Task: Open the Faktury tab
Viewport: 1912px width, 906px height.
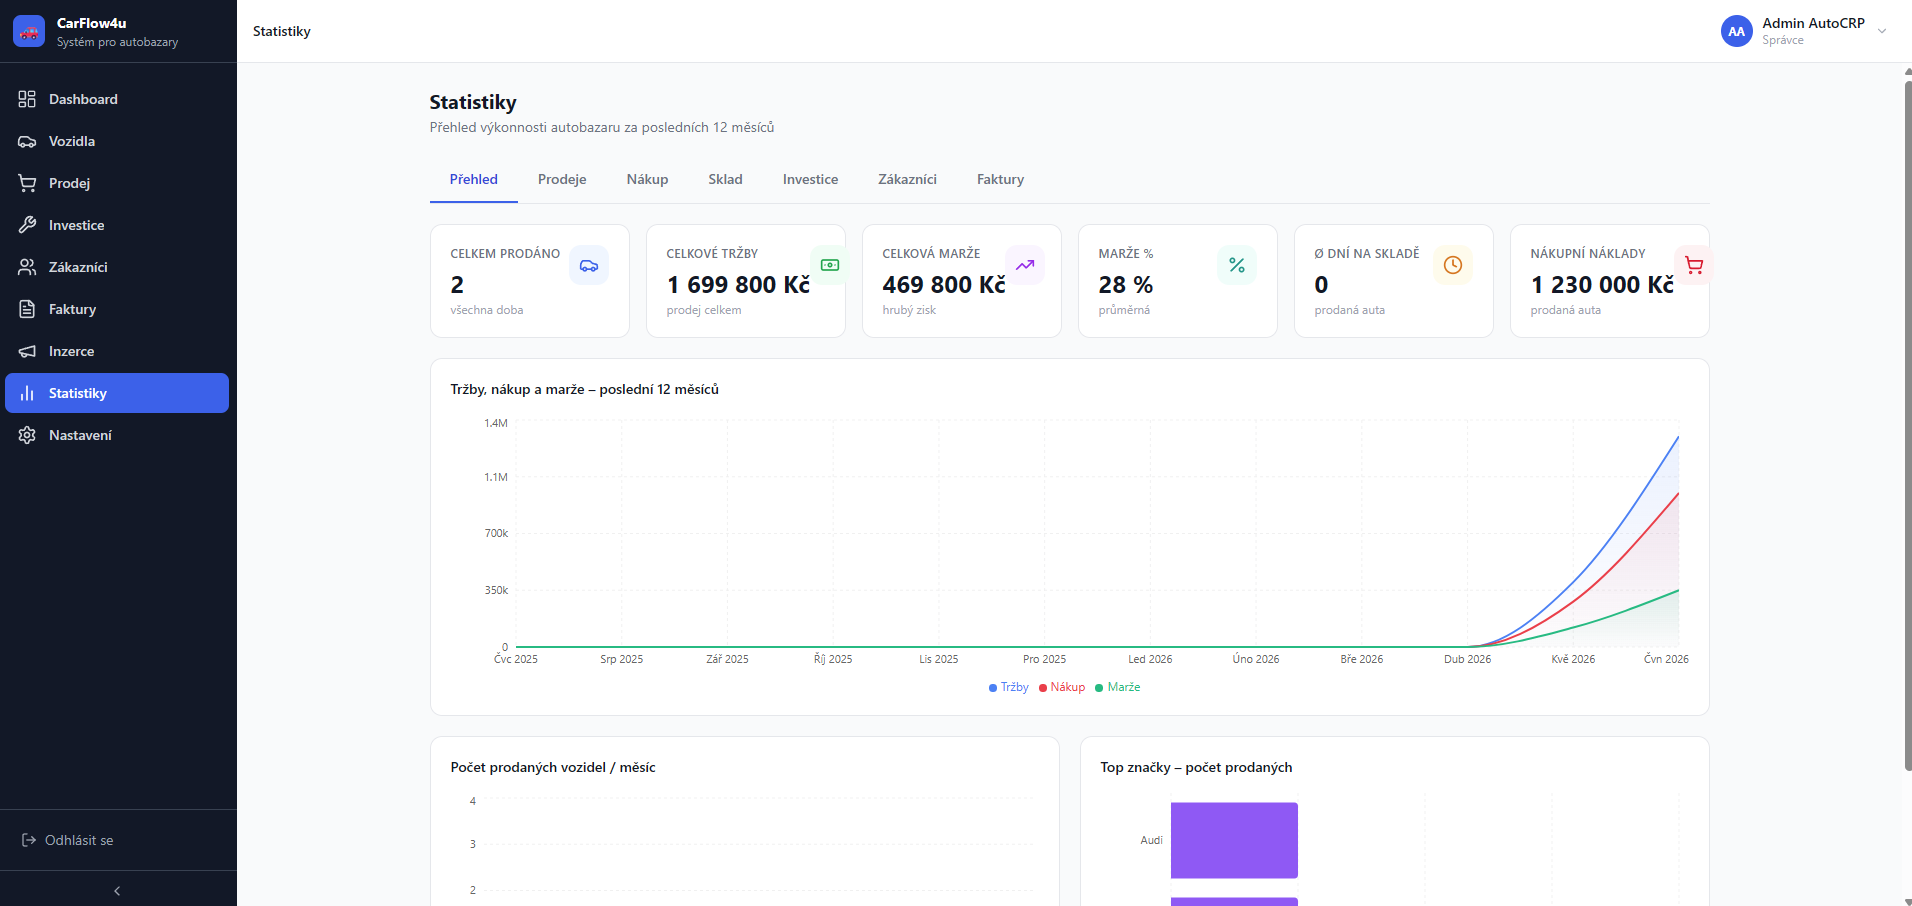Action: coord(1000,180)
